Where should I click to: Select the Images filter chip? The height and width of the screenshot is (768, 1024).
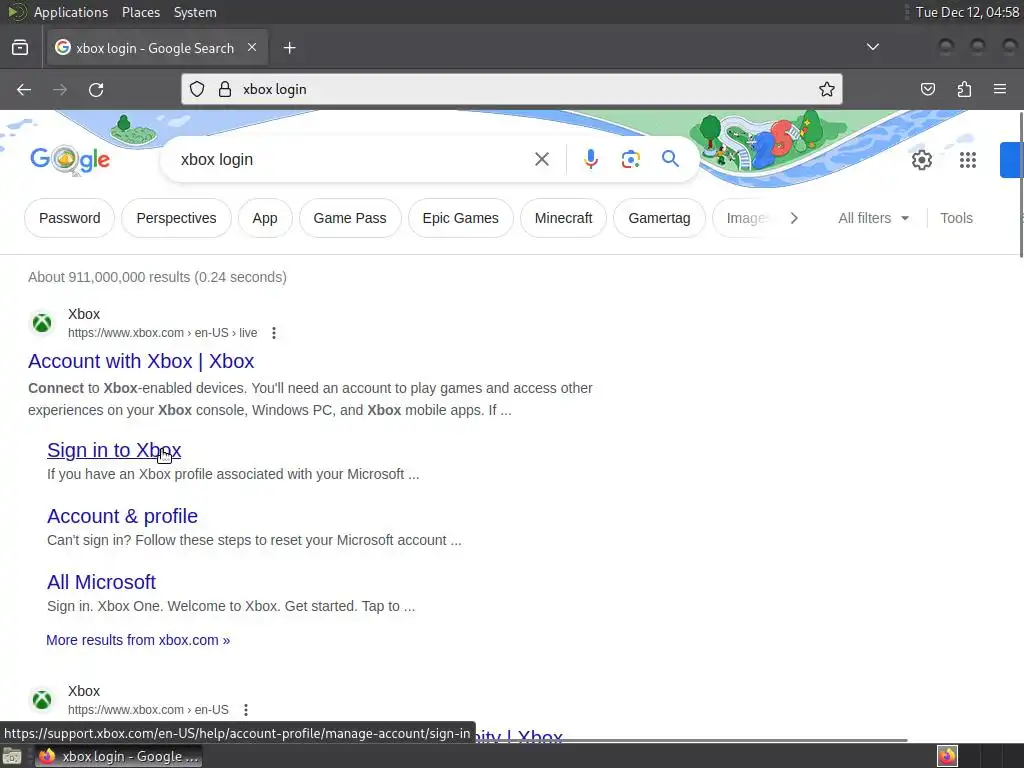[x=747, y=218]
